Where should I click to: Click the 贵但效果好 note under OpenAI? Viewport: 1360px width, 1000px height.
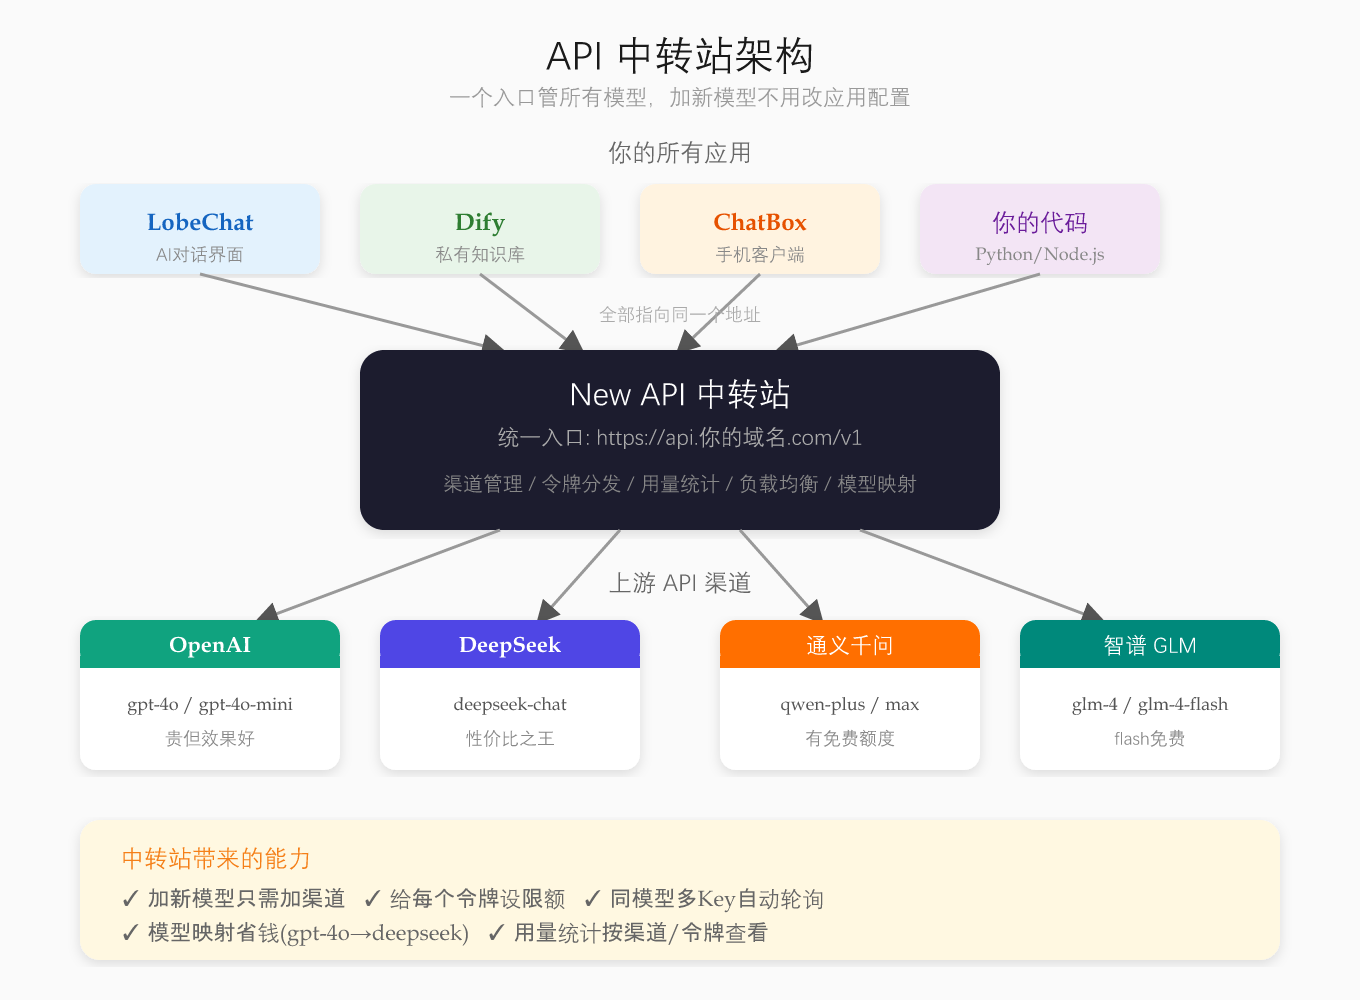210,738
